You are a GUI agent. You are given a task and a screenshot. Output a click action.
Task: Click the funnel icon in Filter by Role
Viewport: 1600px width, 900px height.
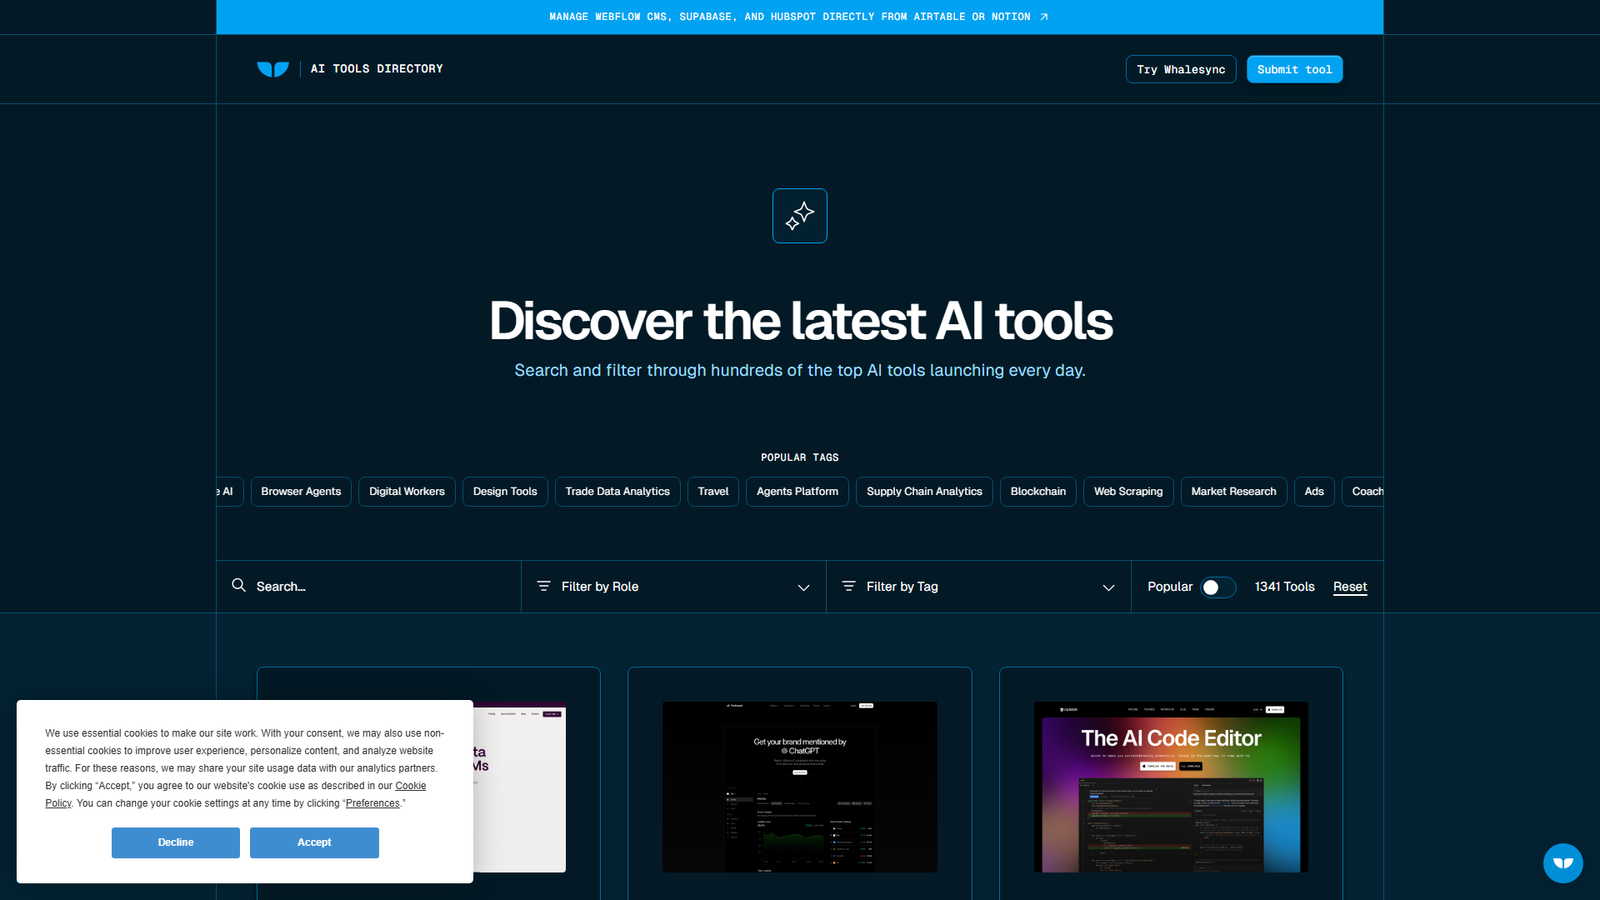(545, 586)
